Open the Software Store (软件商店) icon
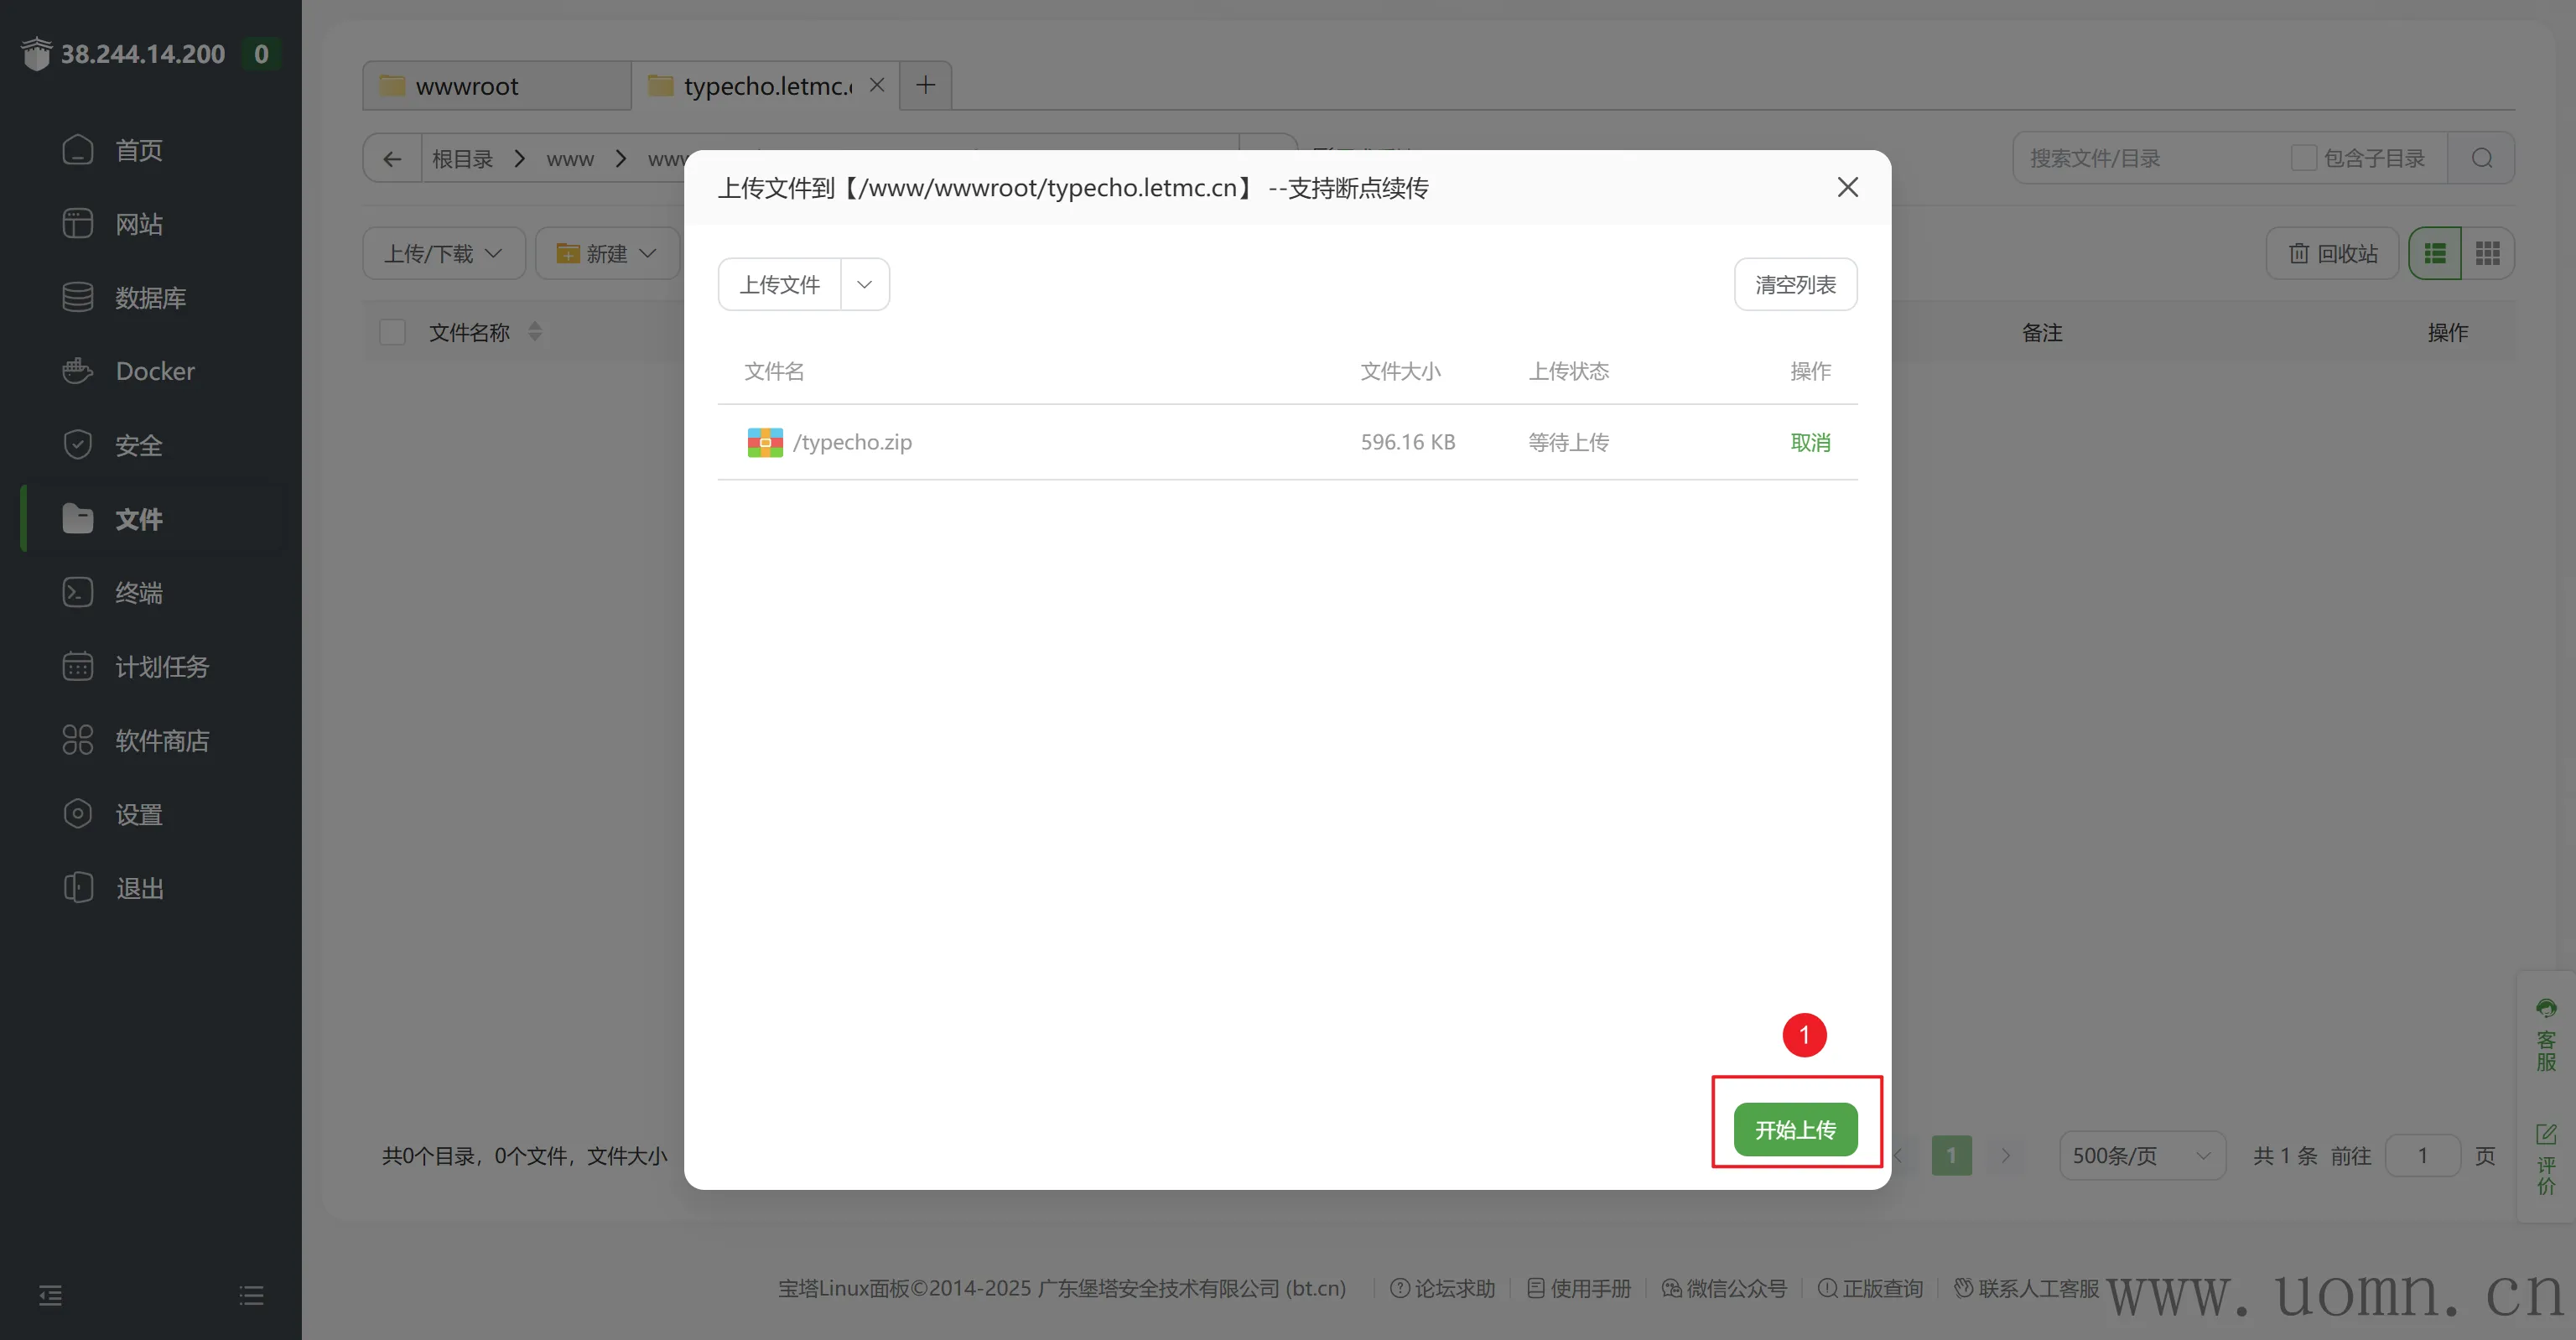 77,740
